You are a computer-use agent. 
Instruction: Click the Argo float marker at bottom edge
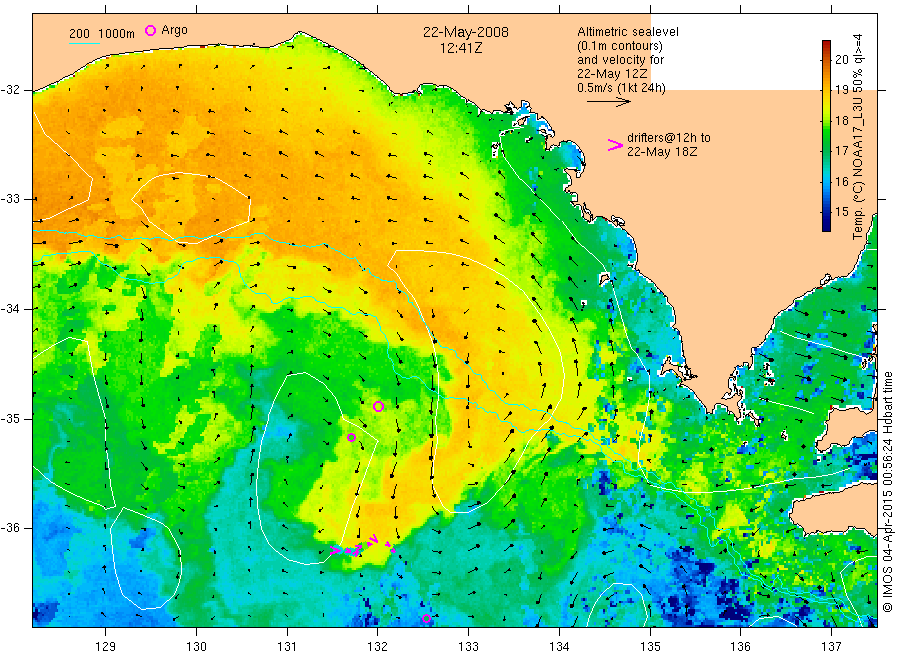(426, 619)
